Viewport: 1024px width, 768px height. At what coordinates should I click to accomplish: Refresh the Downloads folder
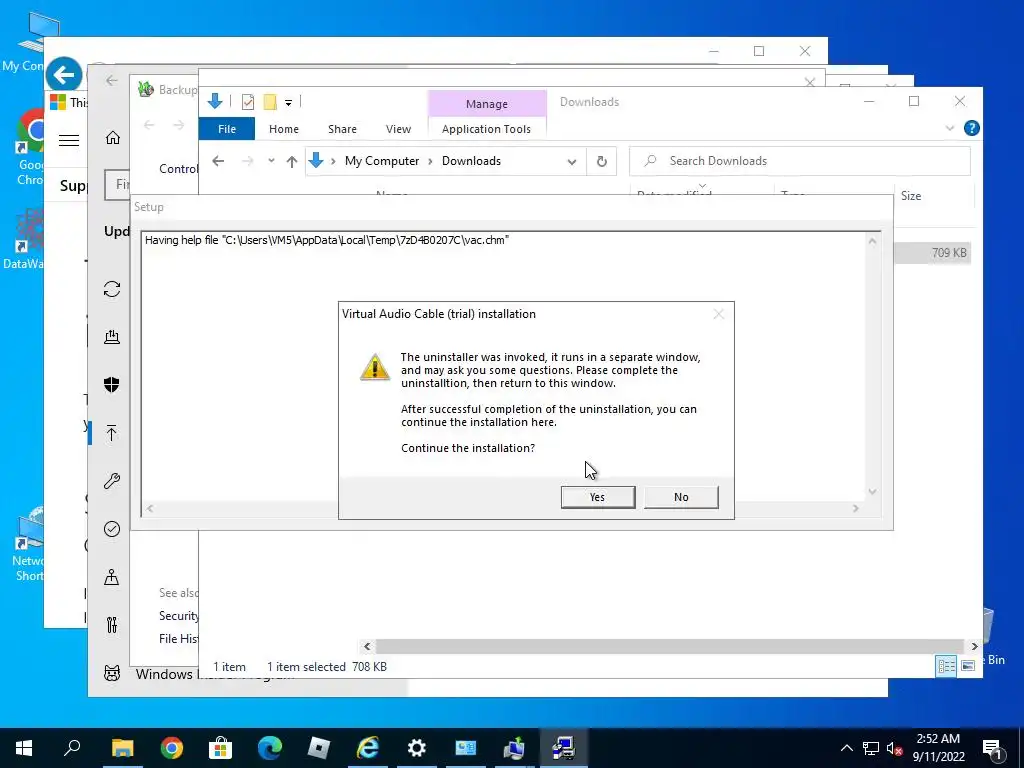601,161
